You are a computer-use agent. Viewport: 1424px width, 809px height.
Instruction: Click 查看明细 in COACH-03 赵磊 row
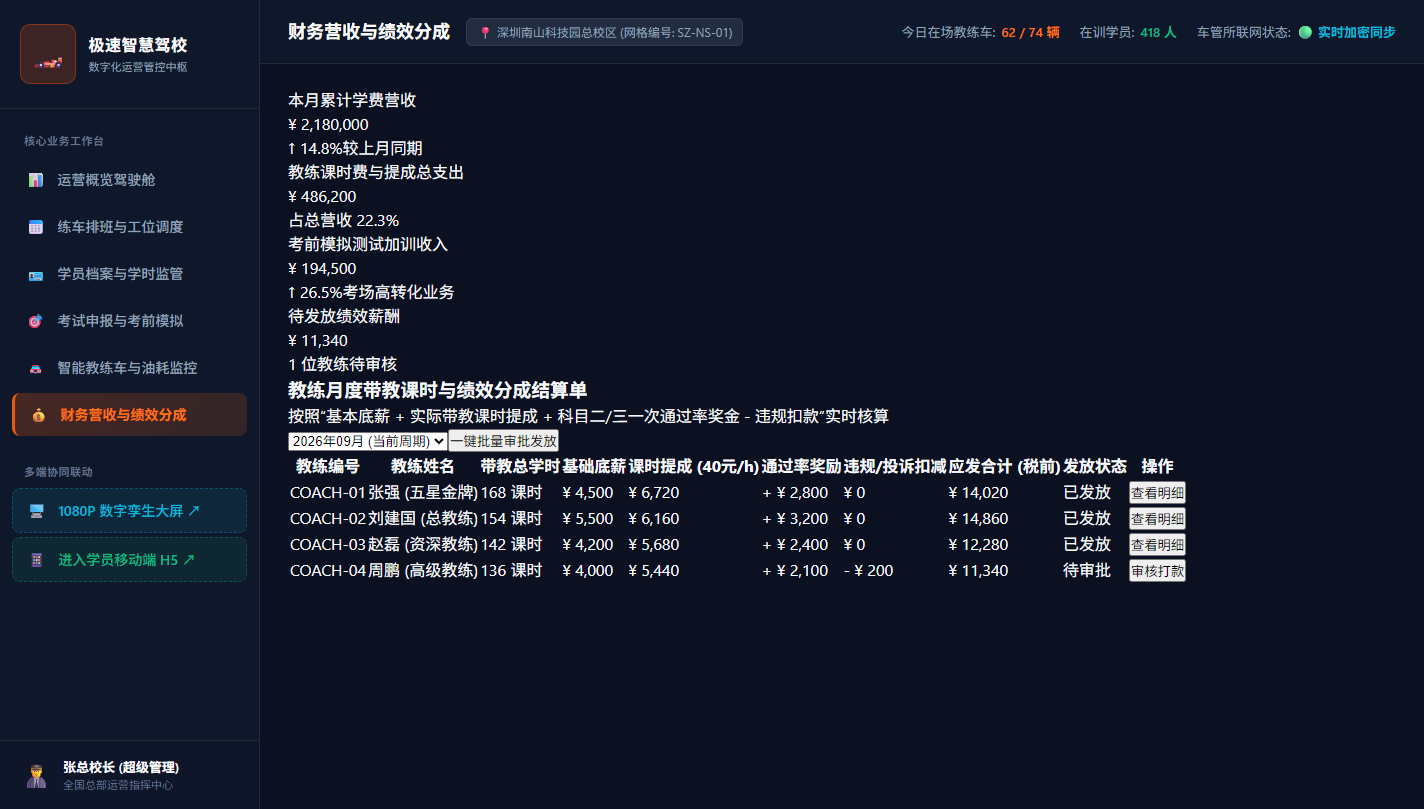pos(1157,544)
